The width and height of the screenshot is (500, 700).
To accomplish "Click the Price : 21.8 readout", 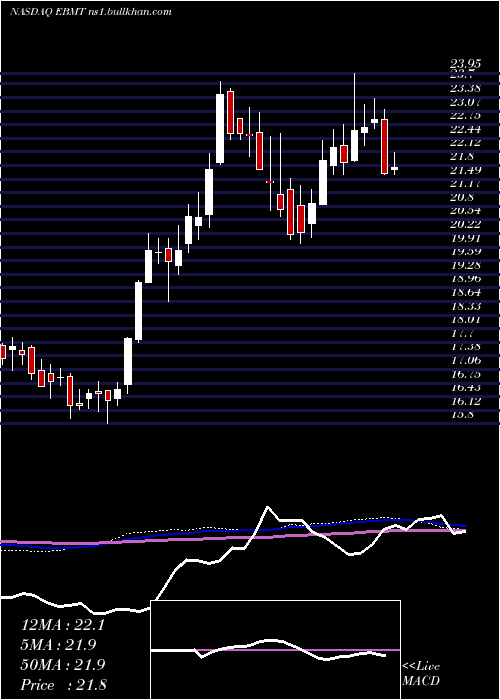I will [64, 685].
